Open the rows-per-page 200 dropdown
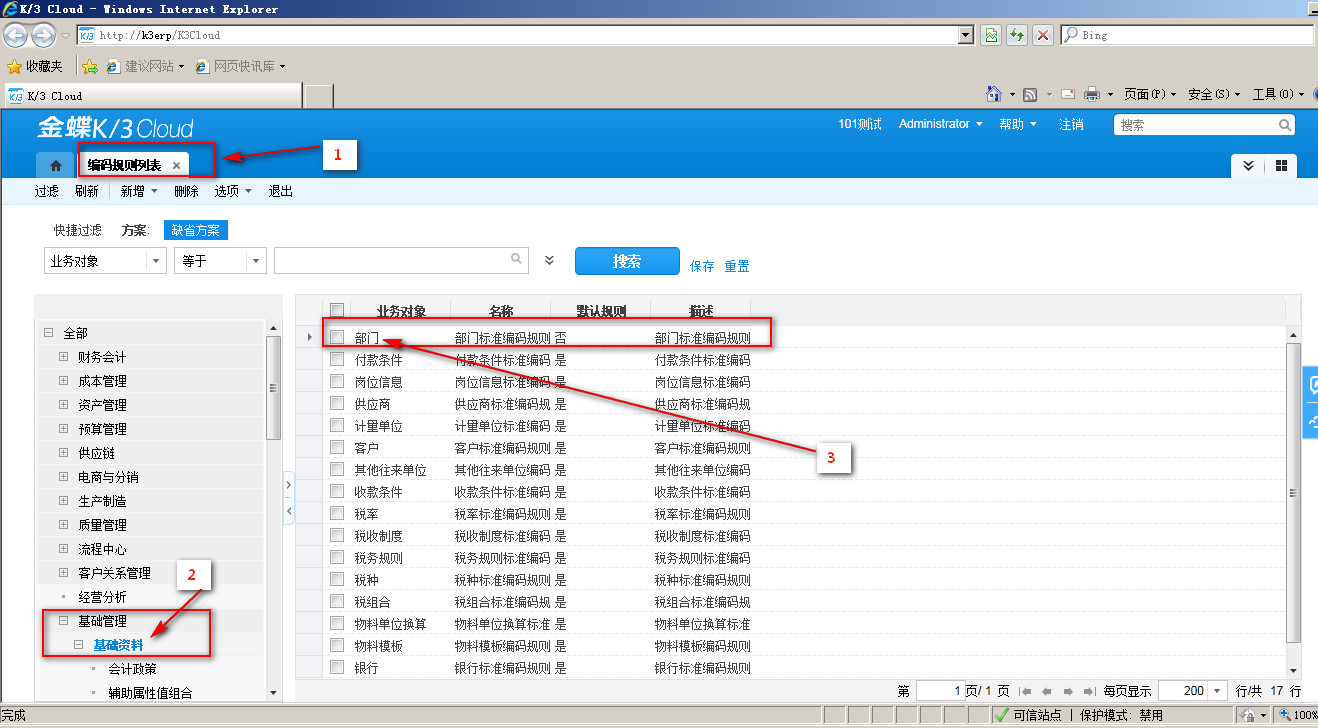This screenshot has width=1318, height=728. pyautogui.click(x=1218, y=691)
